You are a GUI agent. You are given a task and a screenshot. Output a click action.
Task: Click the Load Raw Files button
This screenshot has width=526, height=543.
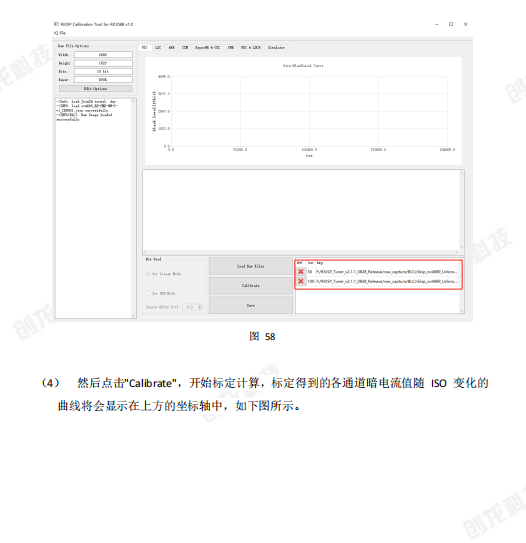point(251,266)
